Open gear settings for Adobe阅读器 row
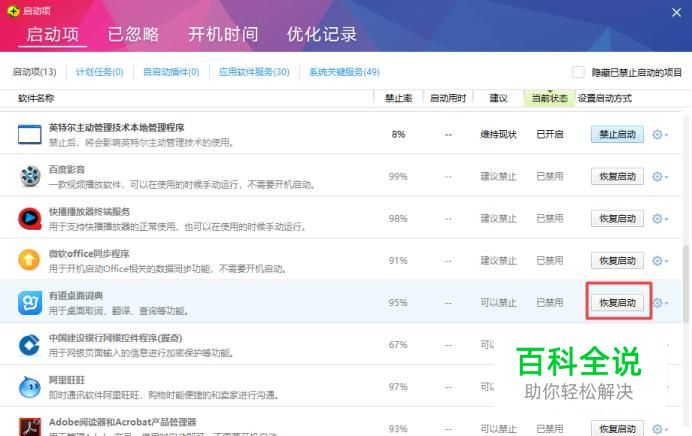The height and width of the screenshot is (436, 692). point(659,428)
